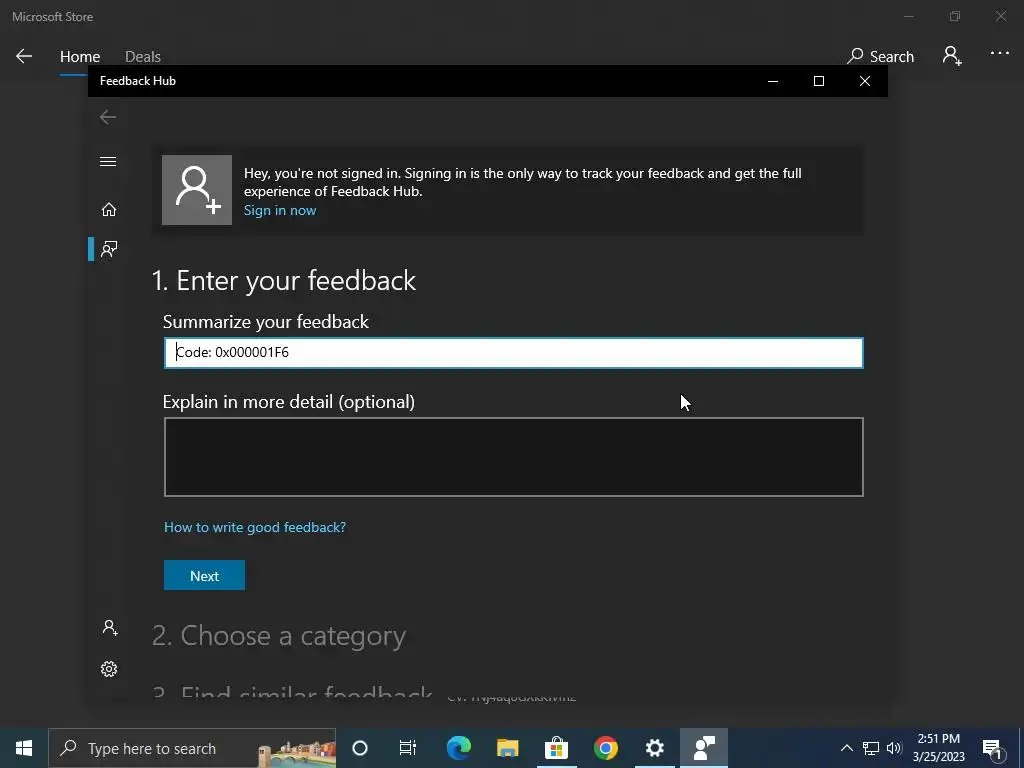Switch to Home tab in Microsoft Store
Screen dimensions: 1024x768
click(80, 57)
